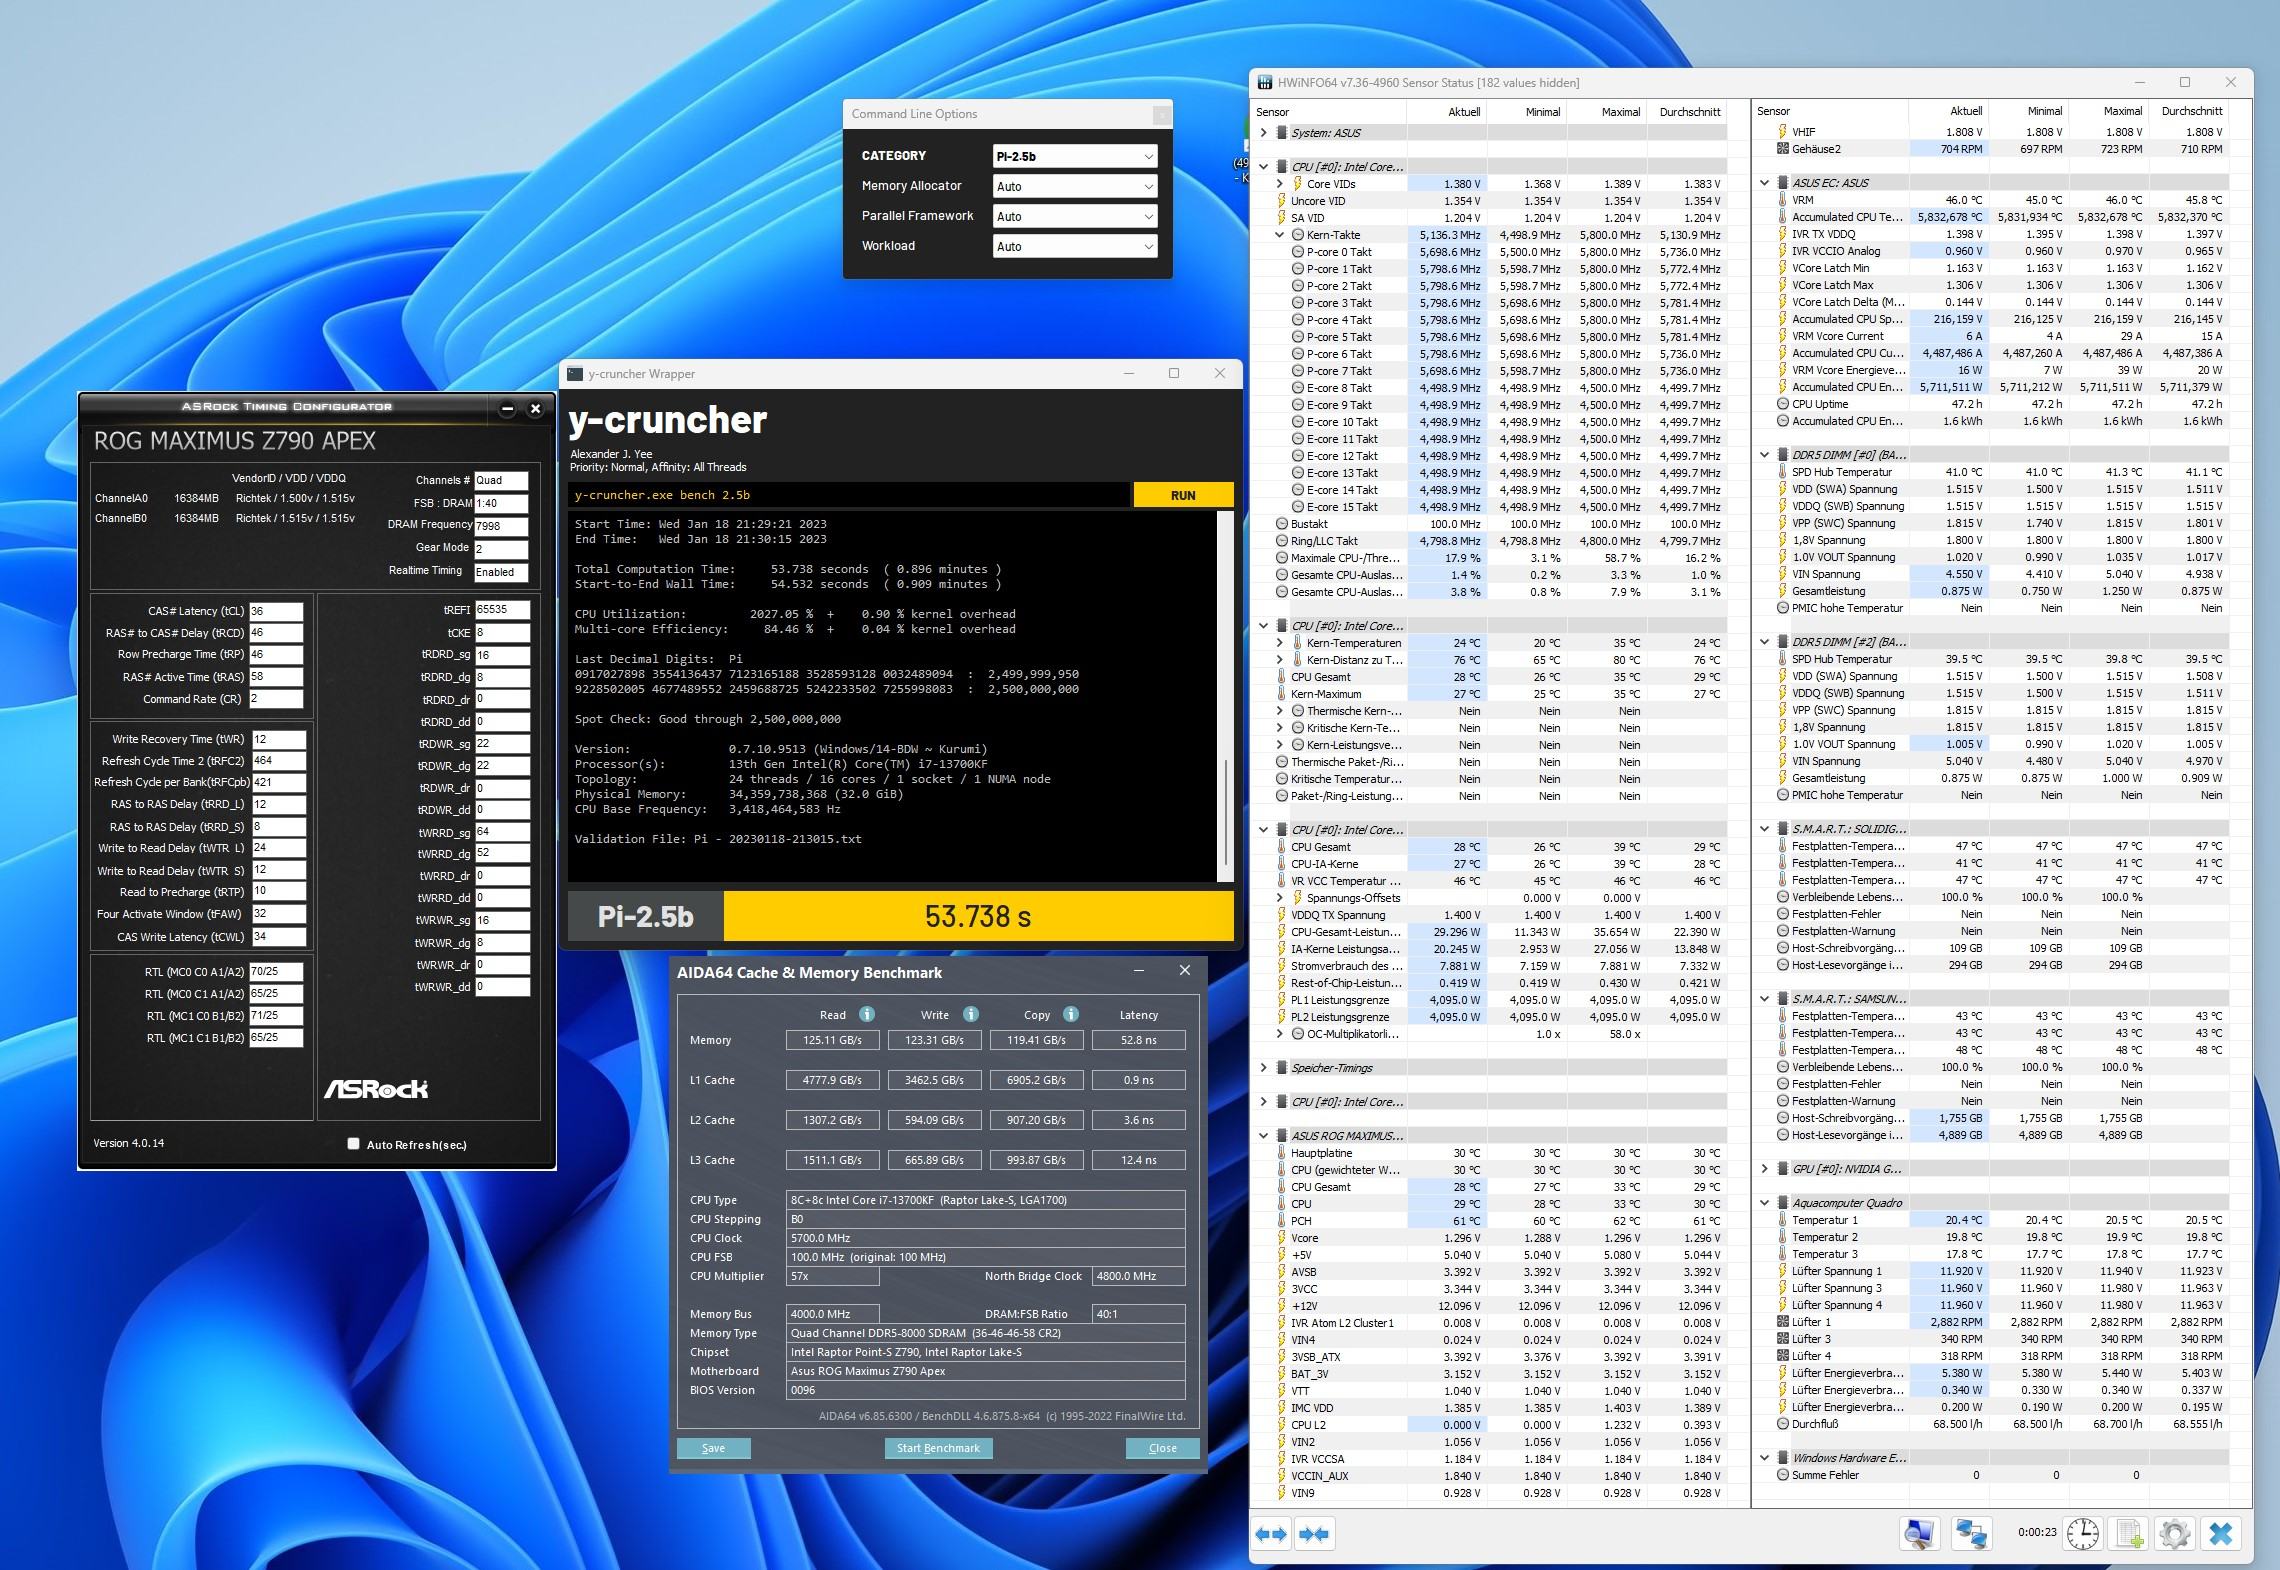Click AIDA64 Copy info icon
Screen dimensions: 2280x1570
(x=1070, y=1014)
